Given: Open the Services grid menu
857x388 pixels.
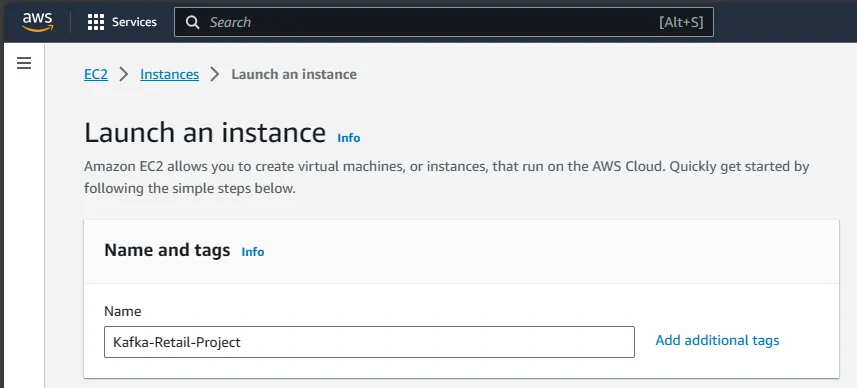Looking at the screenshot, I should 96,22.
